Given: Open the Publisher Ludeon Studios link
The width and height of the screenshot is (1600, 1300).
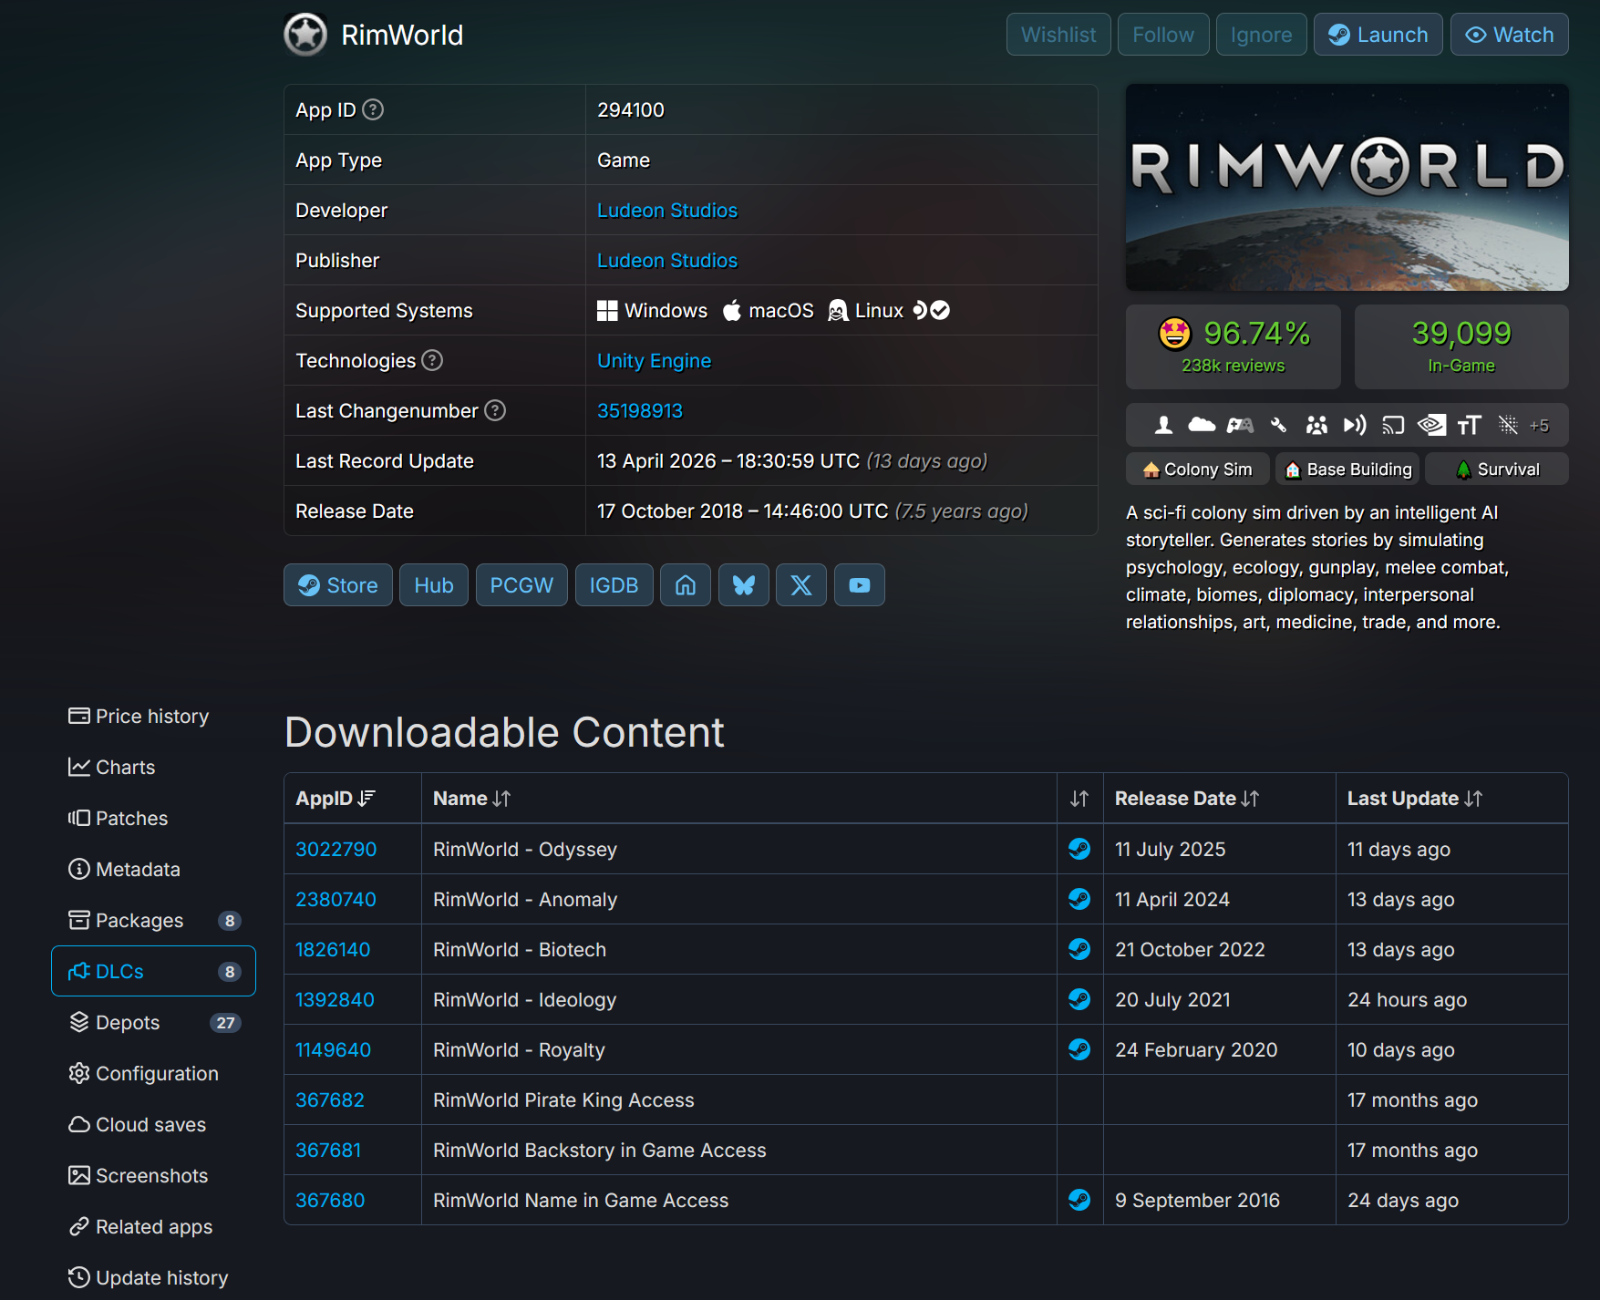Looking at the screenshot, I should 667,260.
